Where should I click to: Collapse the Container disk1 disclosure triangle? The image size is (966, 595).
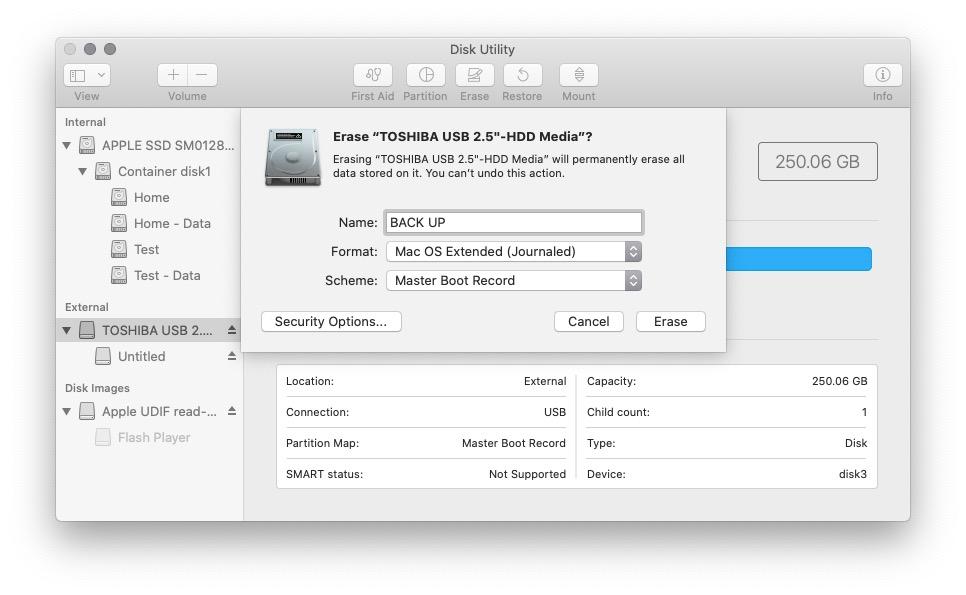(83, 171)
